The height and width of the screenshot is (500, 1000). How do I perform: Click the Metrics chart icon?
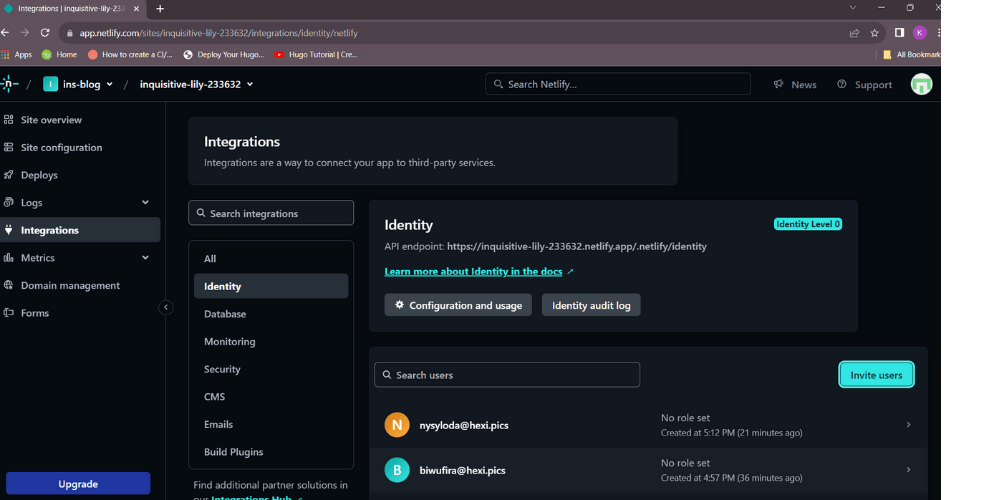[8, 258]
